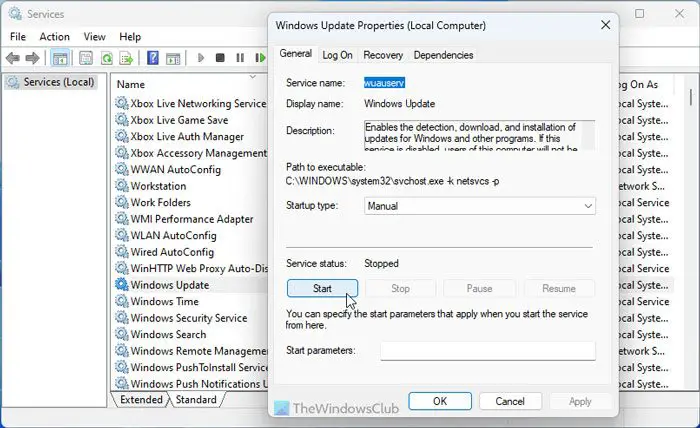Screen dimensions: 700x428
Task: Click the Description box scrollbar
Action: pyautogui.click(x=589, y=136)
